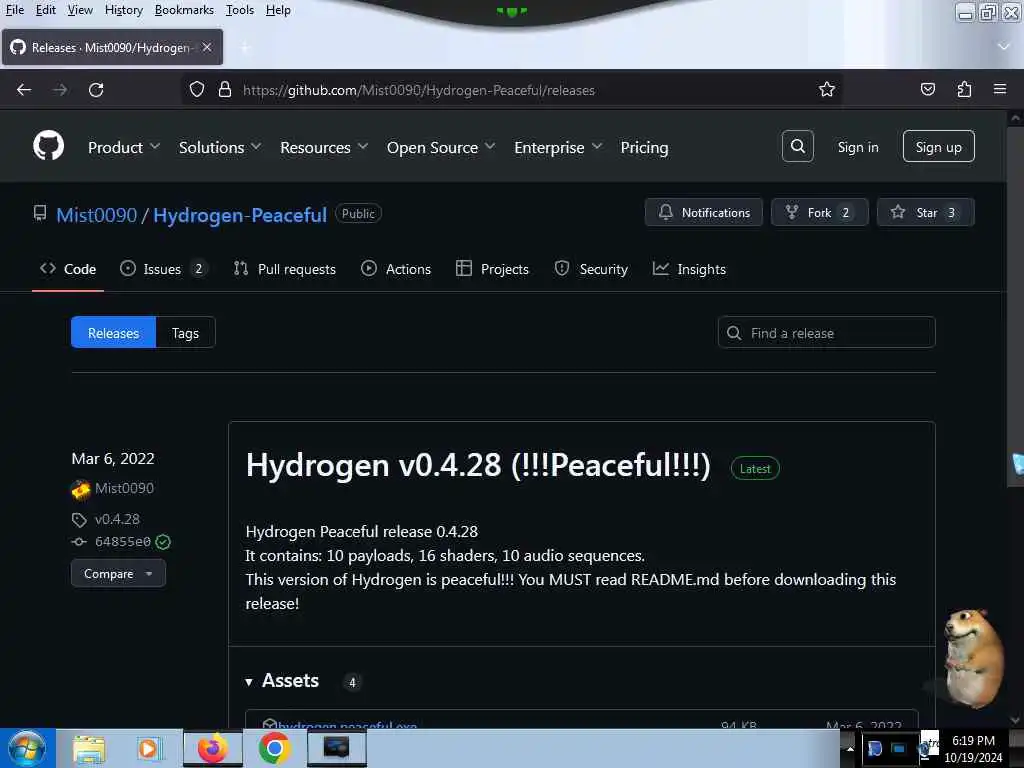
Task: Open the Pull requests tab
Action: pos(285,269)
